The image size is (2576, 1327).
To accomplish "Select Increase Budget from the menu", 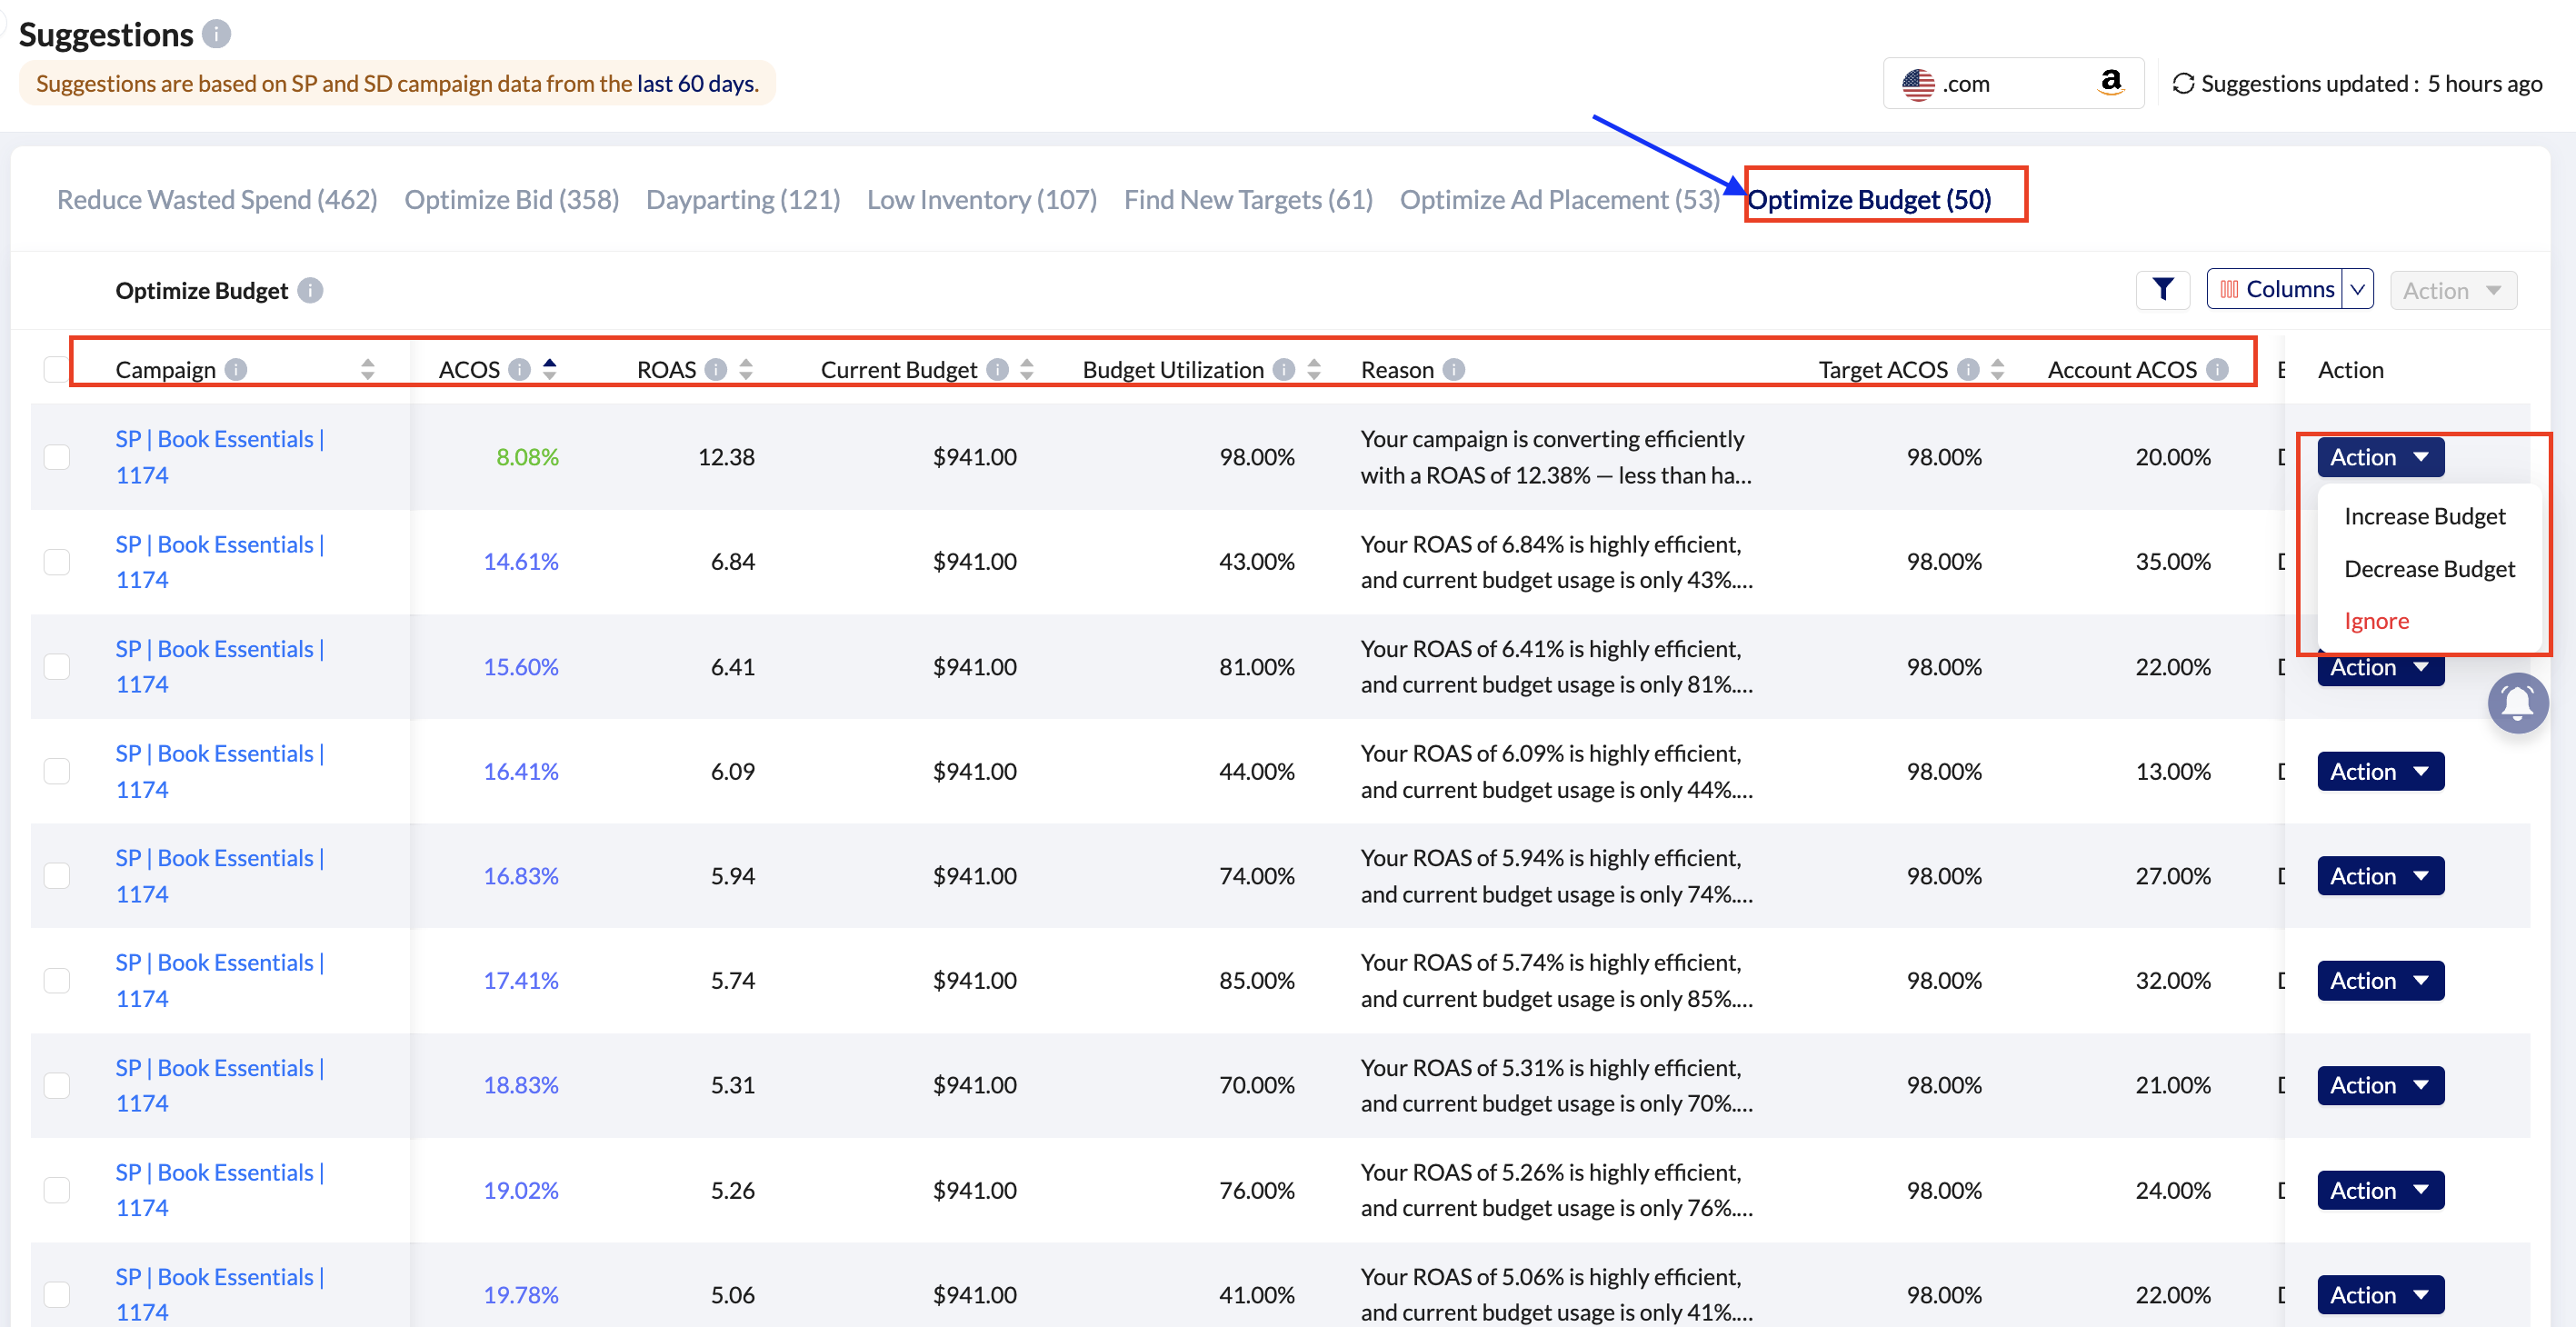I will pyautogui.click(x=2424, y=517).
